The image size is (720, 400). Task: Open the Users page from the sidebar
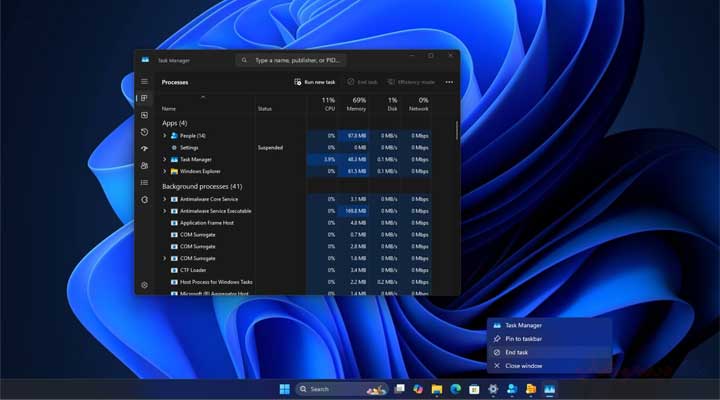(144, 166)
